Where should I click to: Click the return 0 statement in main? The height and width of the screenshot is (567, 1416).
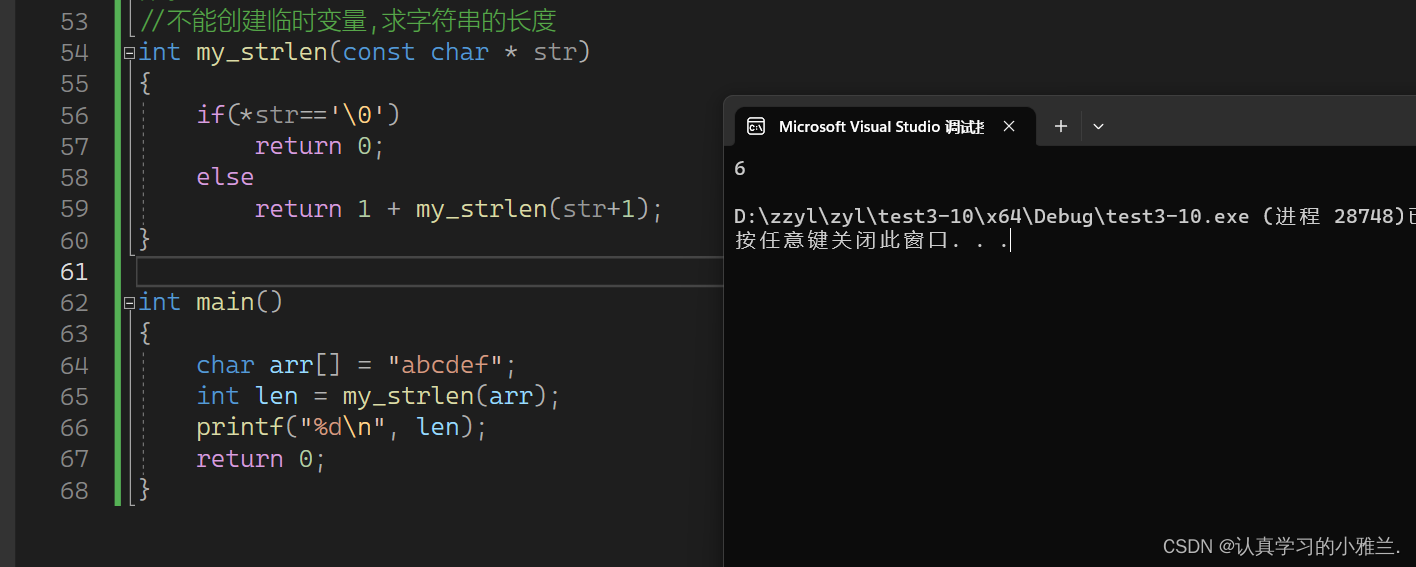click(x=261, y=459)
